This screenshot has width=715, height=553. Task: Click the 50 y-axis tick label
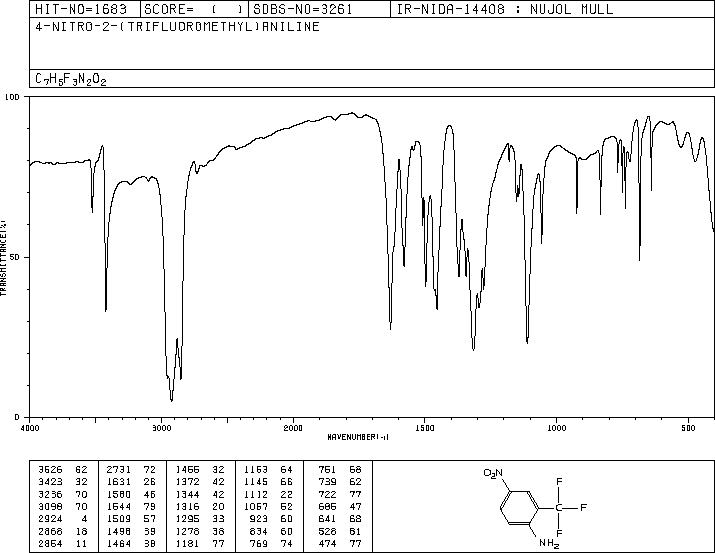tap(15, 257)
